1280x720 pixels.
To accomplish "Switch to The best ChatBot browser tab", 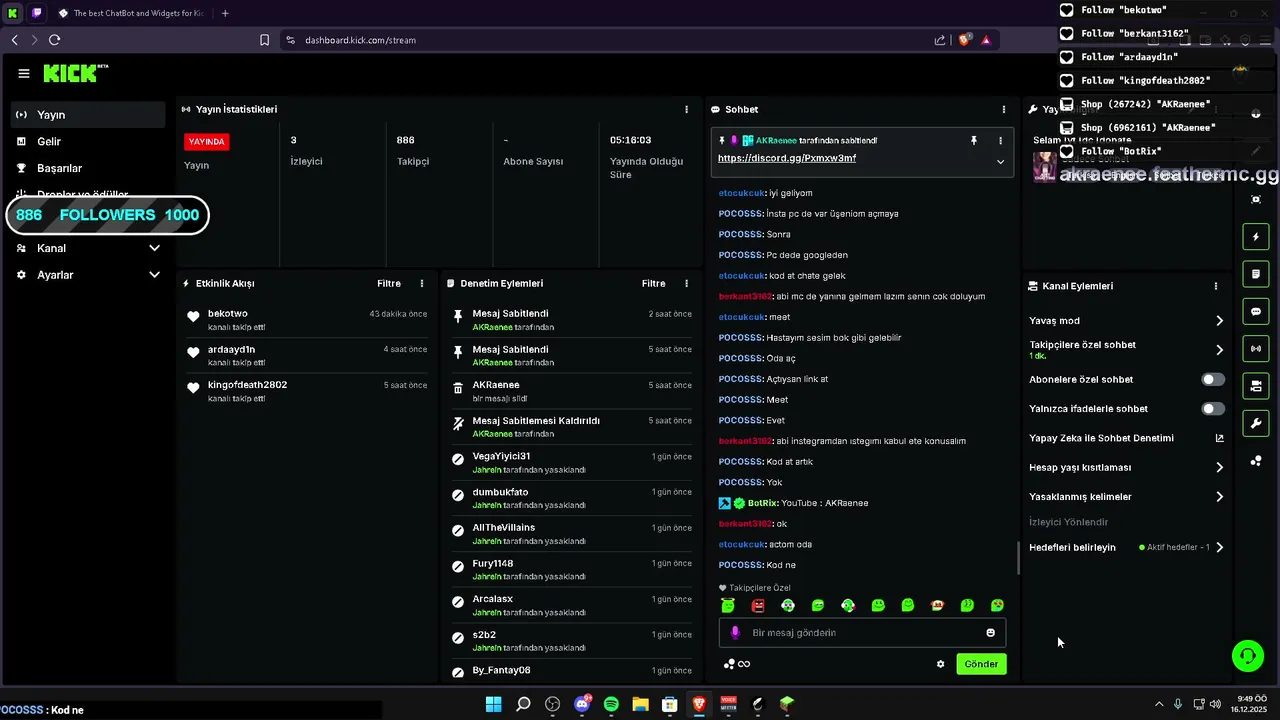I will coord(130,13).
